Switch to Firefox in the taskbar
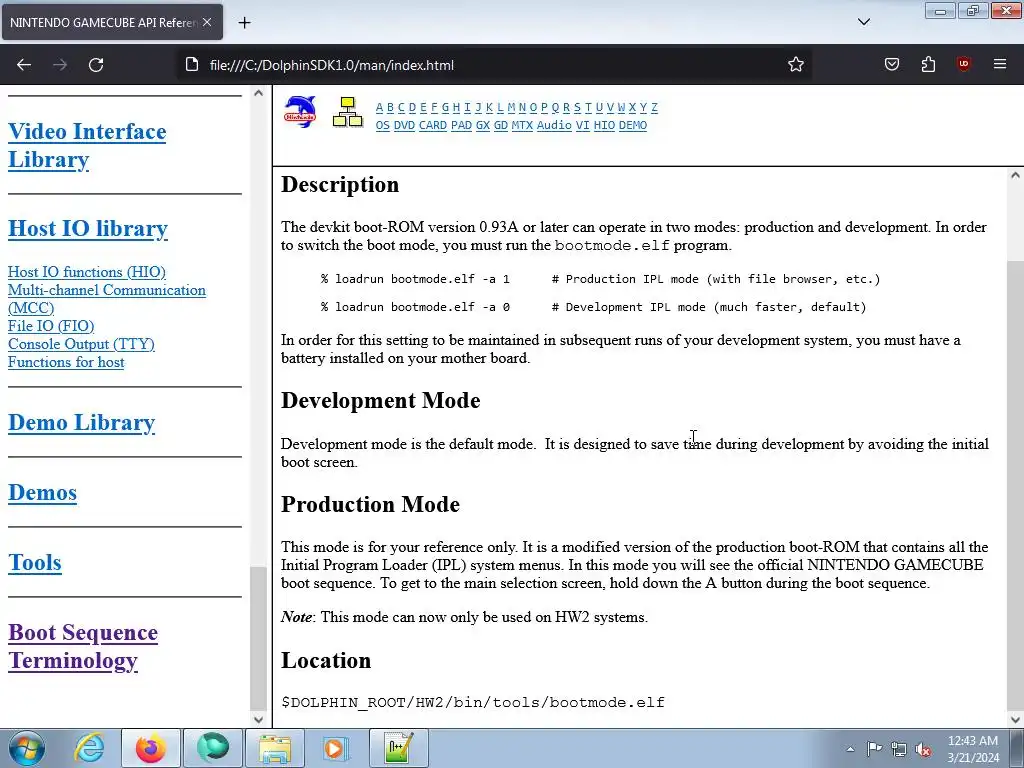The image size is (1024, 768). click(x=150, y=748)
